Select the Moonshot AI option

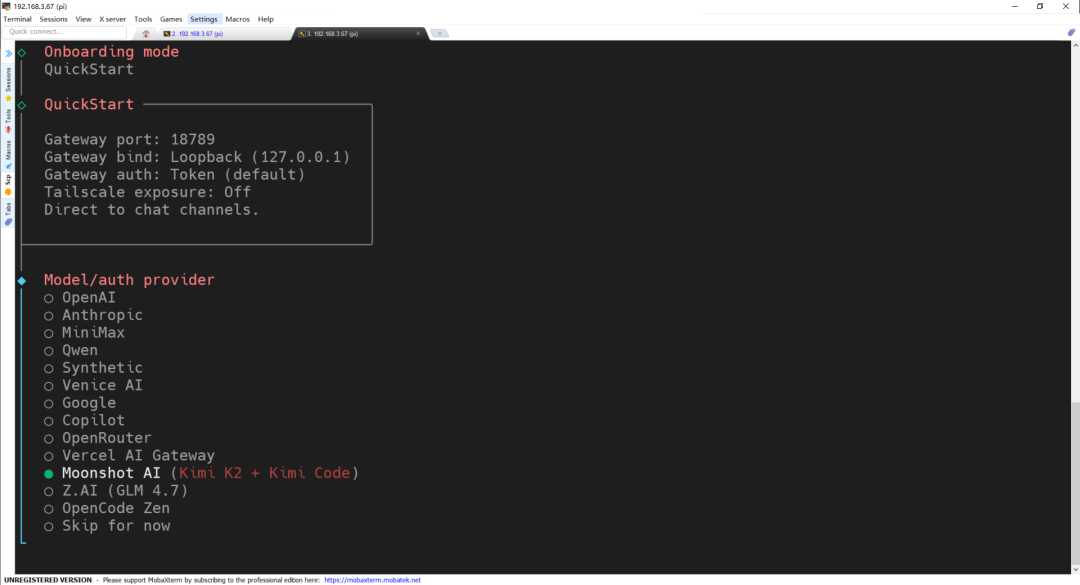[x=201, y=473]
